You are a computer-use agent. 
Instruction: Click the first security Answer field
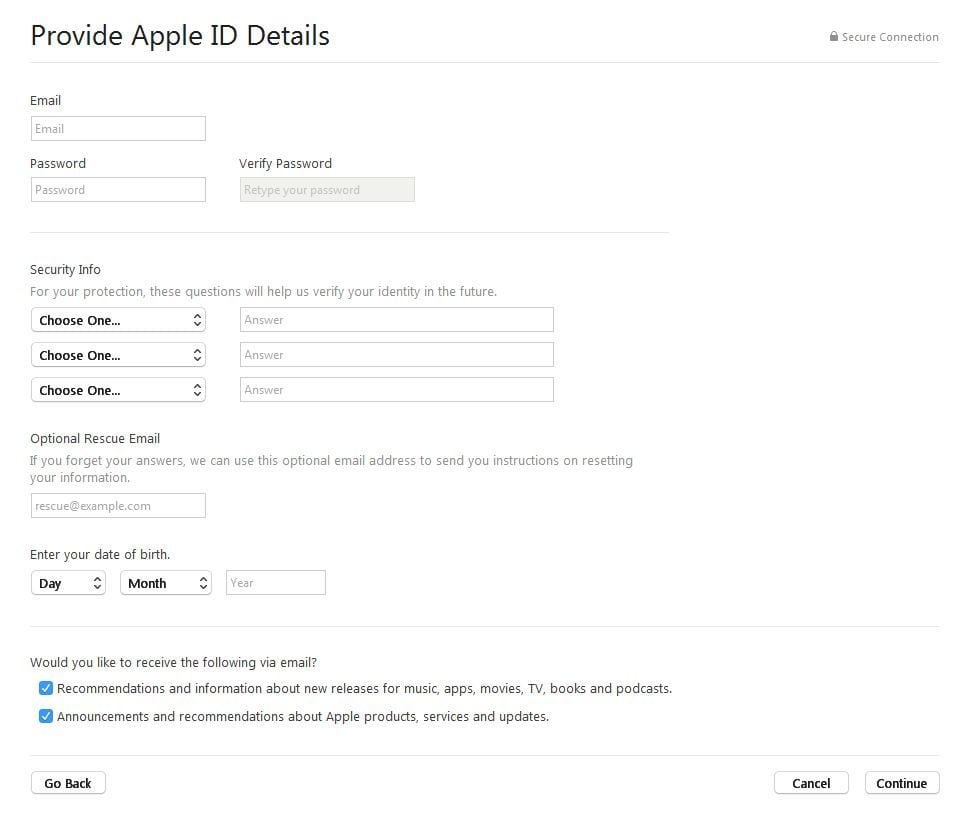396,320
